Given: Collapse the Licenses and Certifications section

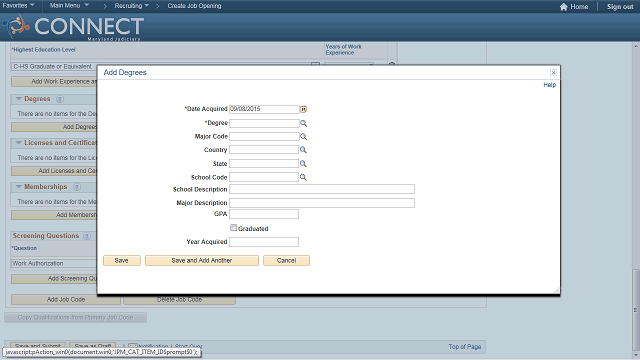Looking at the screenshot, I should click(18, 143).
